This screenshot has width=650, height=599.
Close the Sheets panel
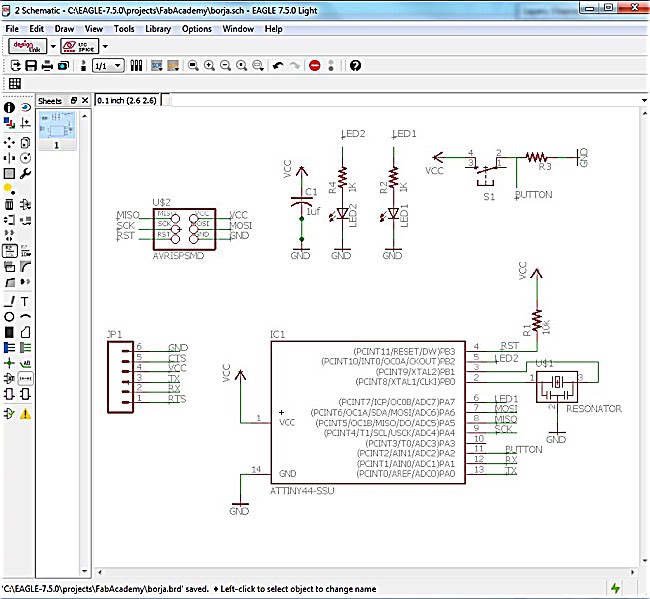[x=85, y=100]
